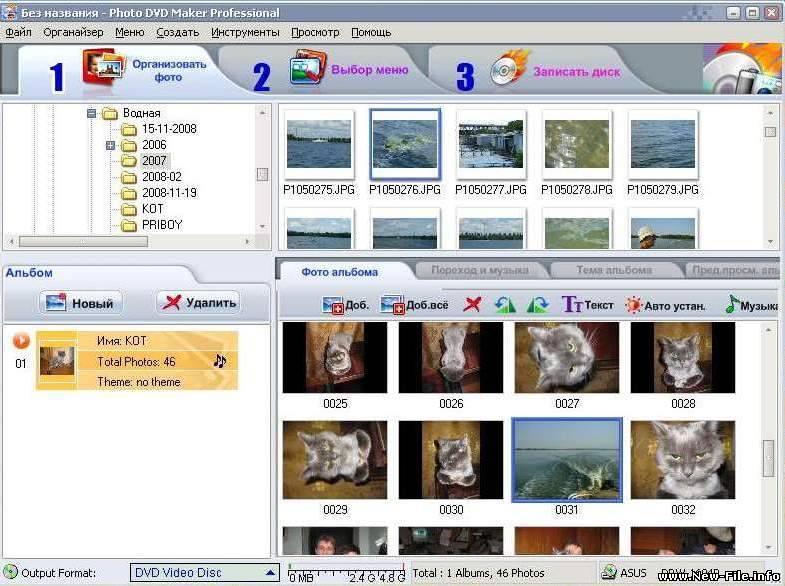Open the Помощь menu
The width and height of the screenshot is (785, 586).
point(371,33)
